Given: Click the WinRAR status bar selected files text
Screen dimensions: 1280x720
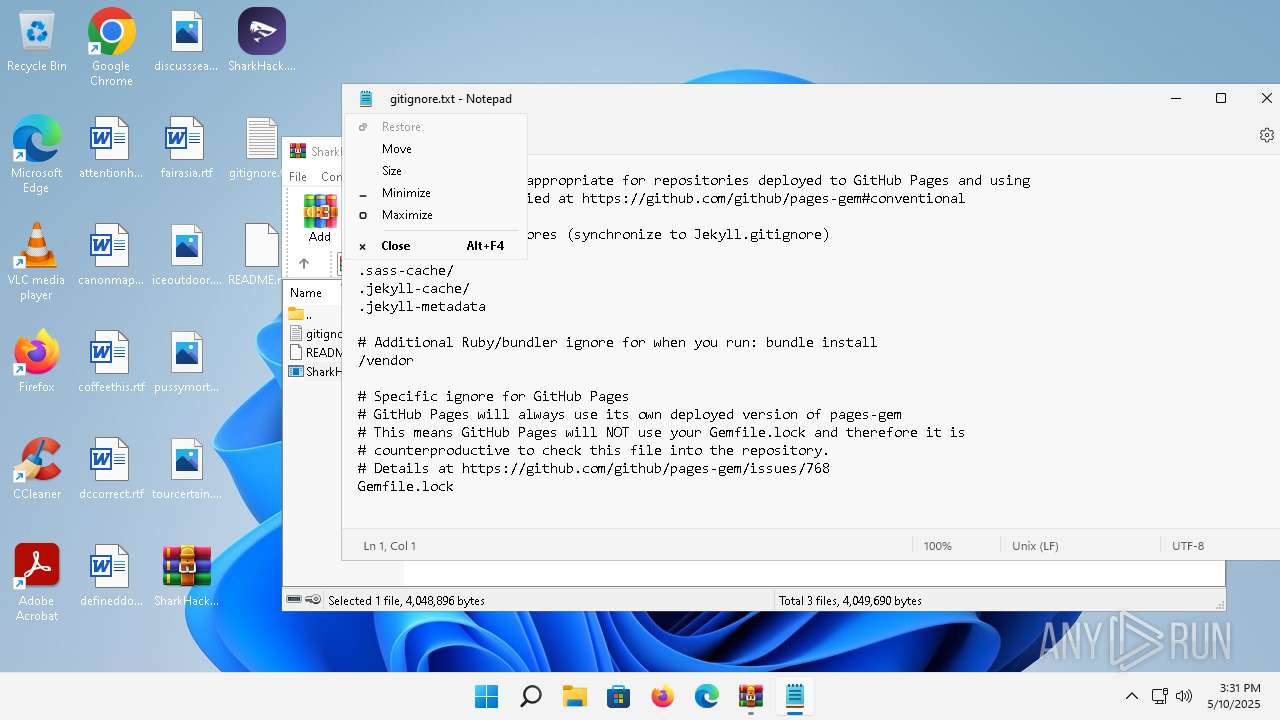Looking at the screenshot, I should coord(406,601).
